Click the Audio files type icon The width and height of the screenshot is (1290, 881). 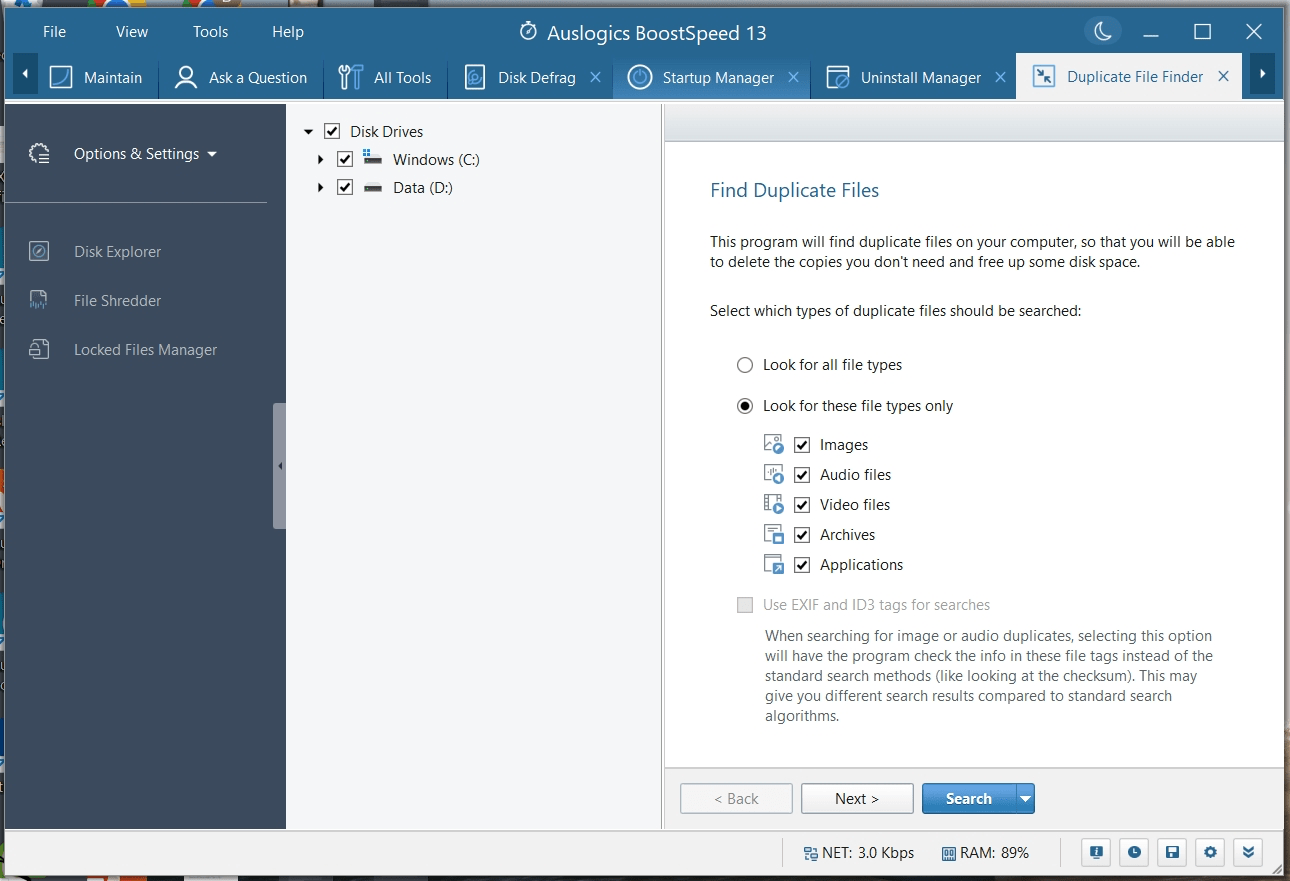(x=773, y=474)
